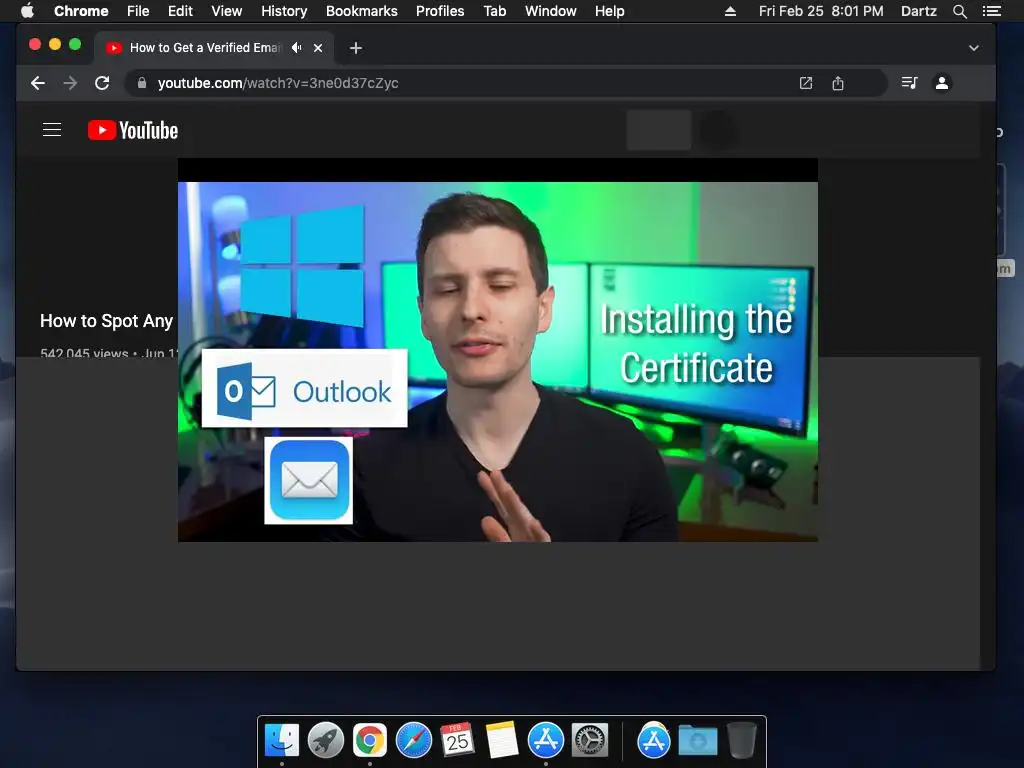Open App Store left of System Preferences
This screenshot has height=768, width=1024.
pyautogui.click(x=545, y=741)
